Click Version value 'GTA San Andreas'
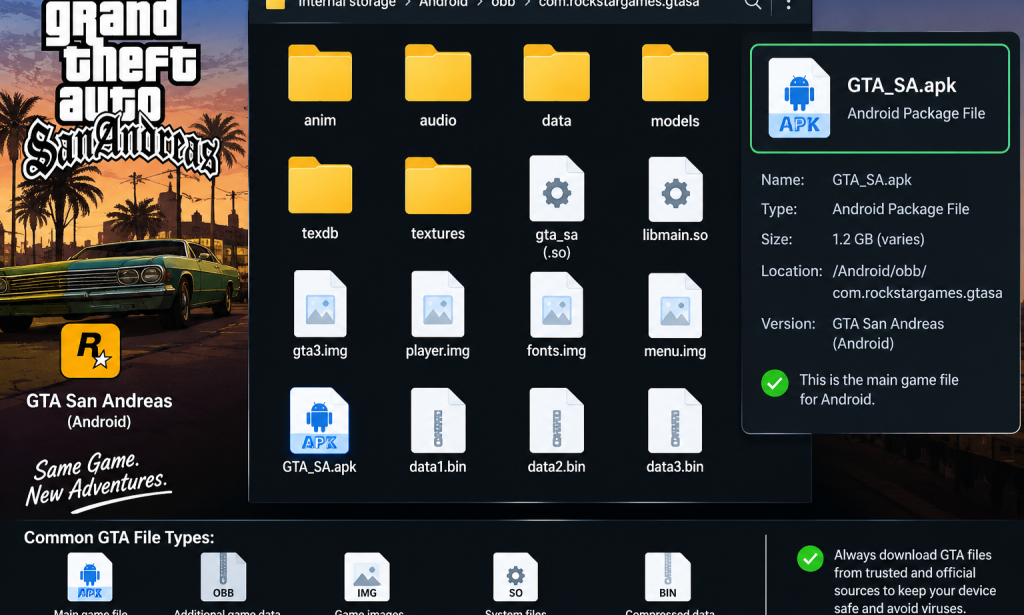The width and height of the screenshot is (1024, 615). point(888,324)
